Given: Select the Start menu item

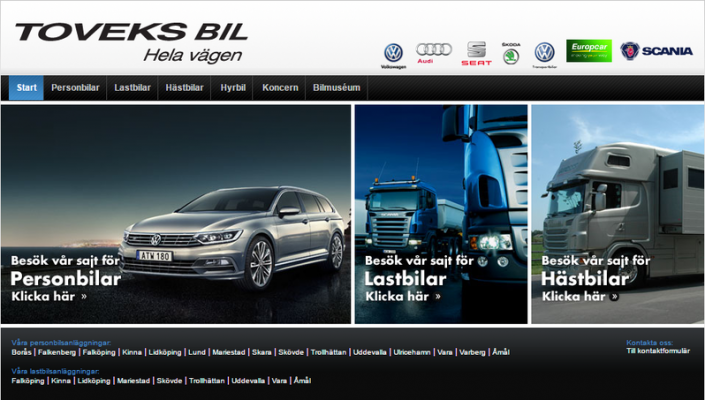Looking at the screenshot, I should tap(27, 88).
